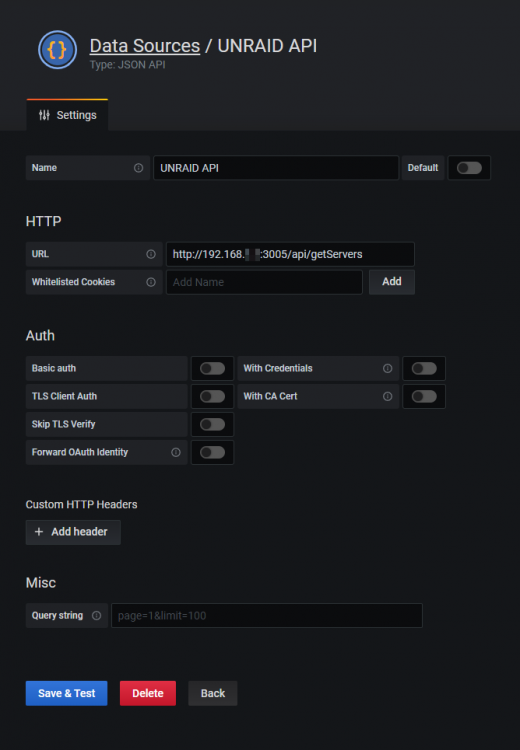Enable the With Credentials switch

coord(424,368)
